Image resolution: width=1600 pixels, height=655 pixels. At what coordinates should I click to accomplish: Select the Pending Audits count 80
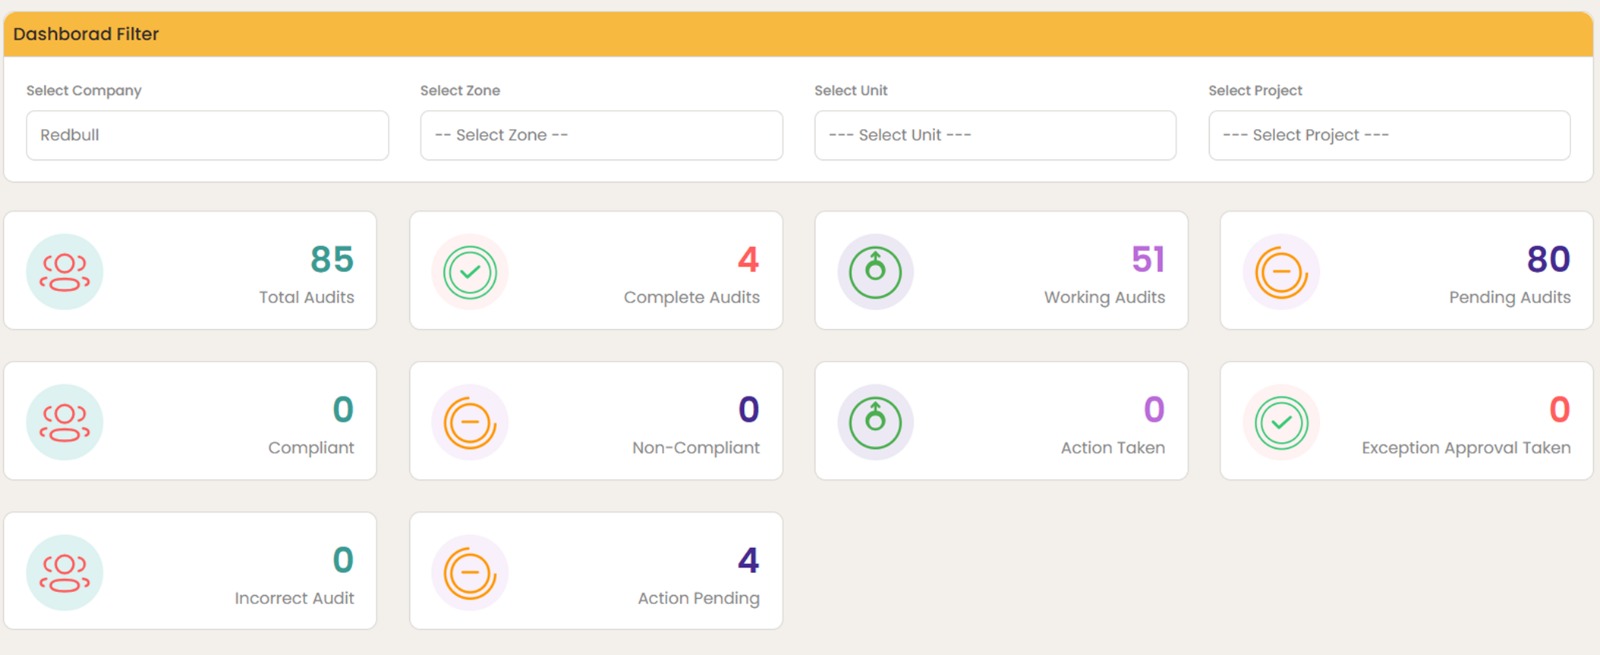pyautogui.click(x=1548, y=260)
